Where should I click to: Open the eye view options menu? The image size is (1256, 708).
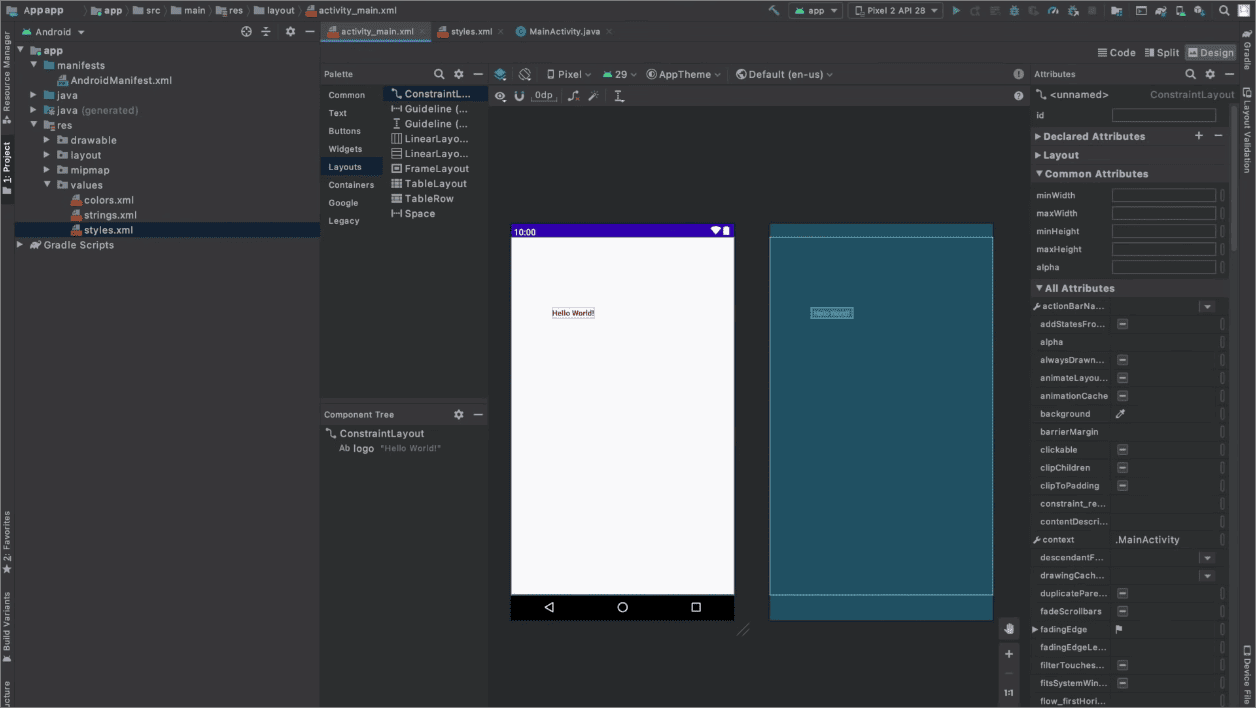coord(500,95)
